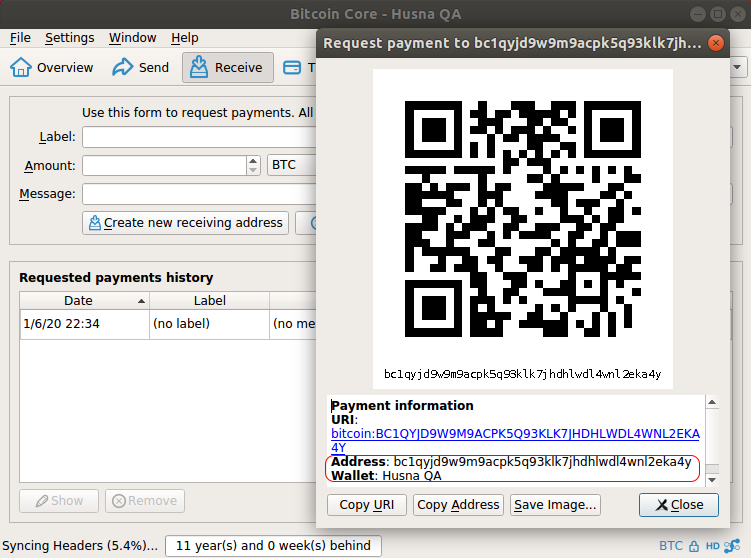The height and width of the screenshot is (558, 751).
Task: Click the 11 year(s) behind progress bar
Action: coord(273,546)
